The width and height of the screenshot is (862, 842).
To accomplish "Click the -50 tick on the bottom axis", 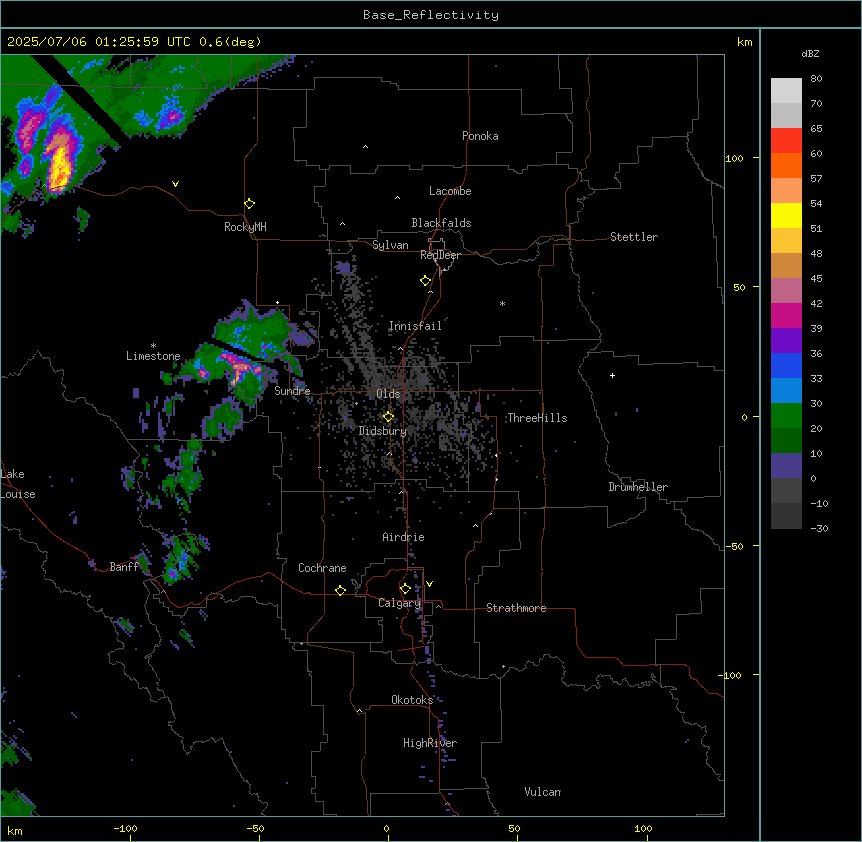I will pyautogui.click(x=255, y=828).
